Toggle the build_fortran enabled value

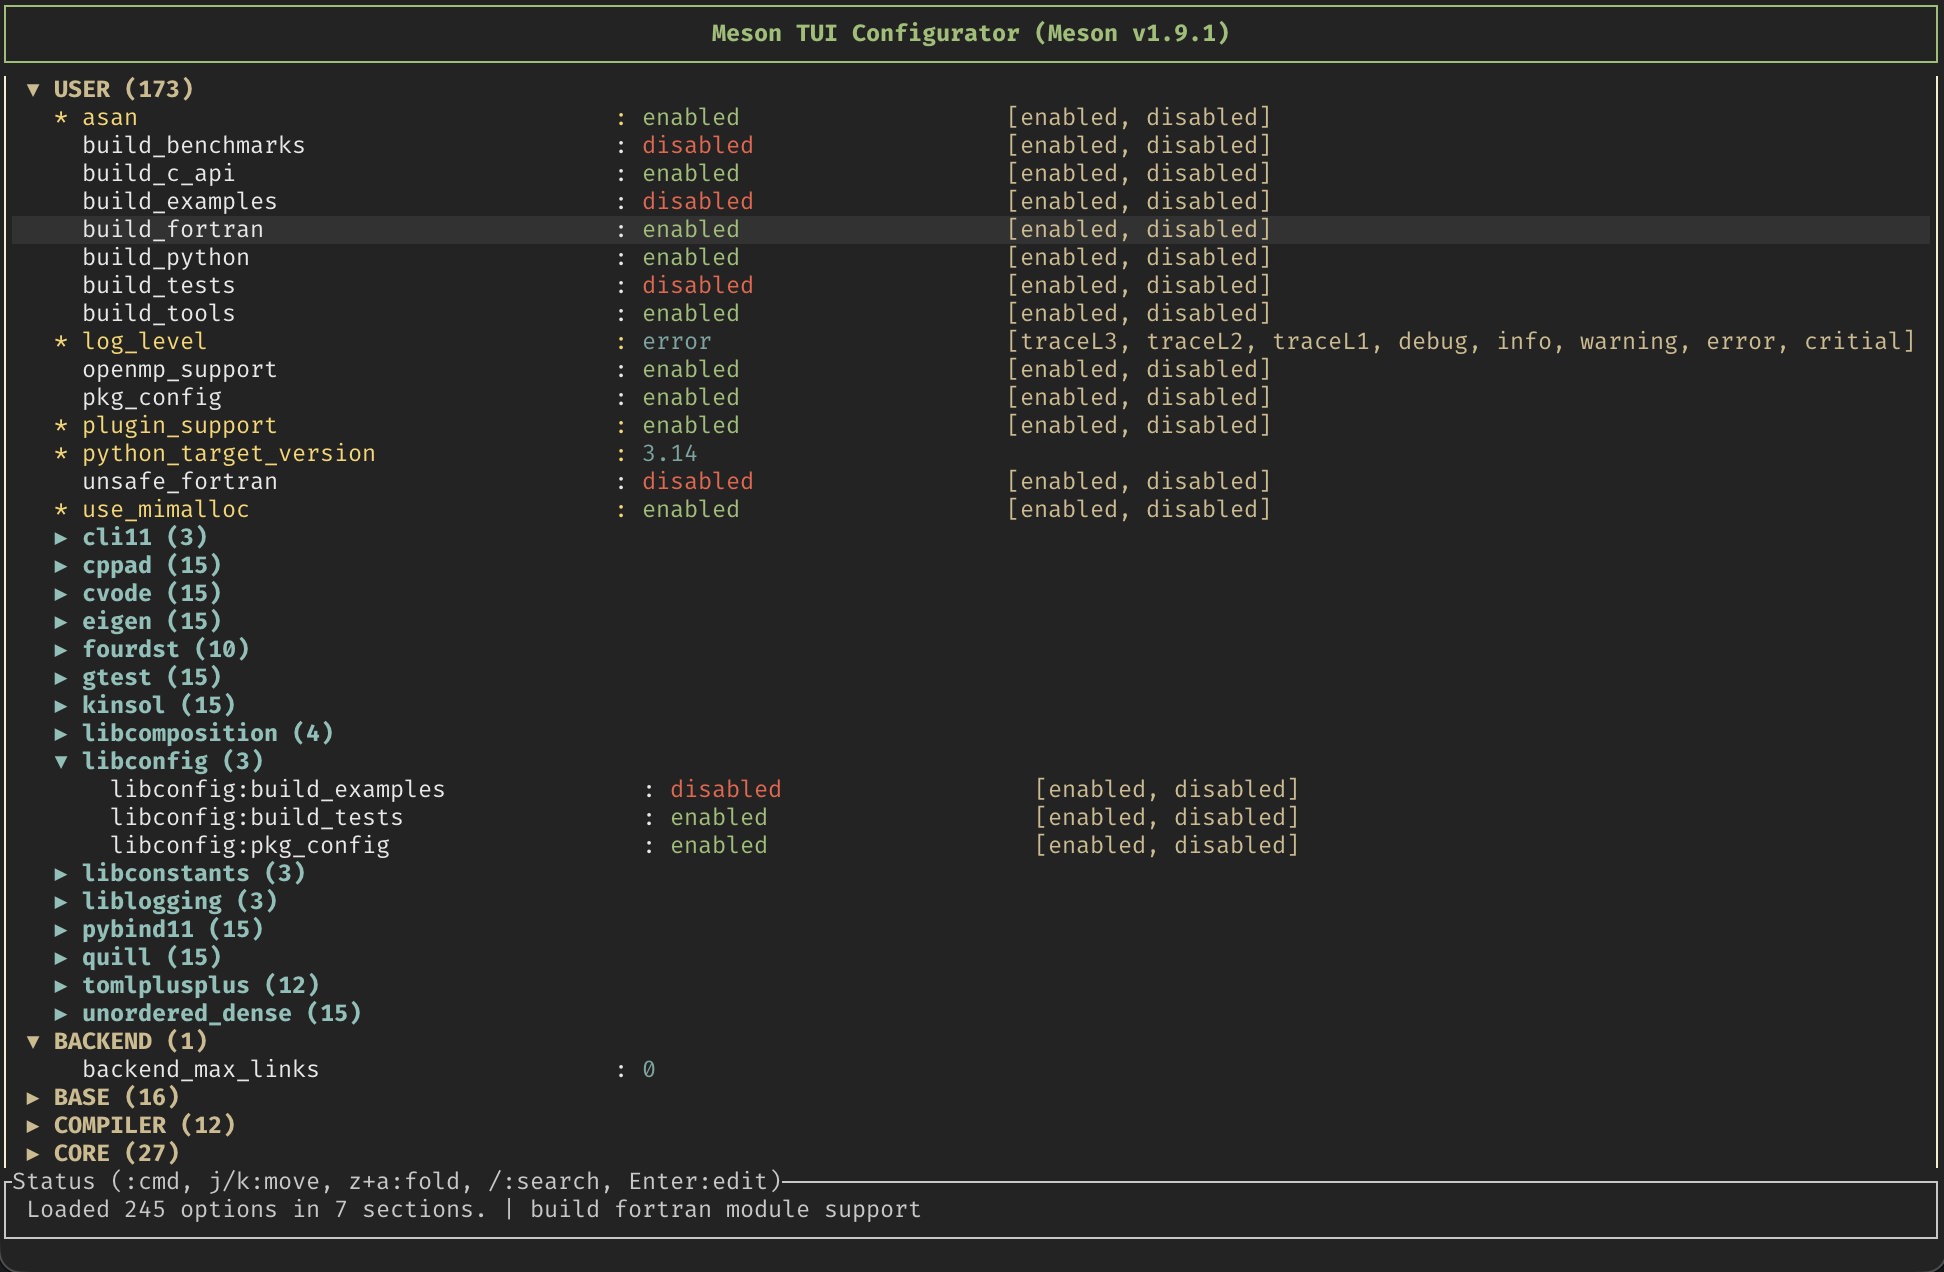690,230
